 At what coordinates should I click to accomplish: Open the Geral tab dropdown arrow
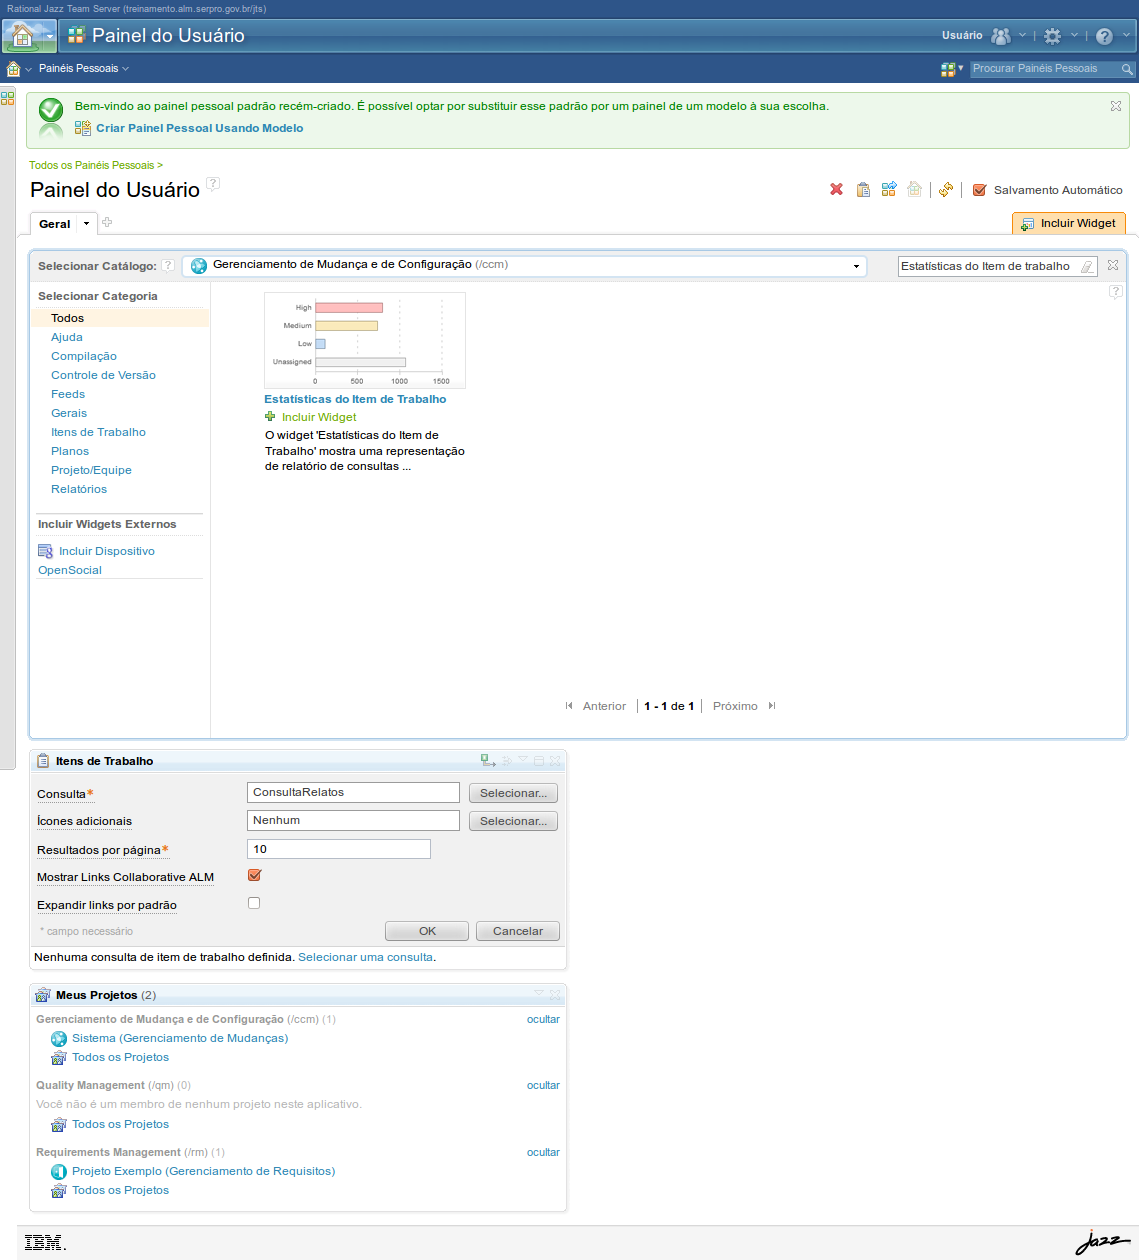[x=86, y=224]
